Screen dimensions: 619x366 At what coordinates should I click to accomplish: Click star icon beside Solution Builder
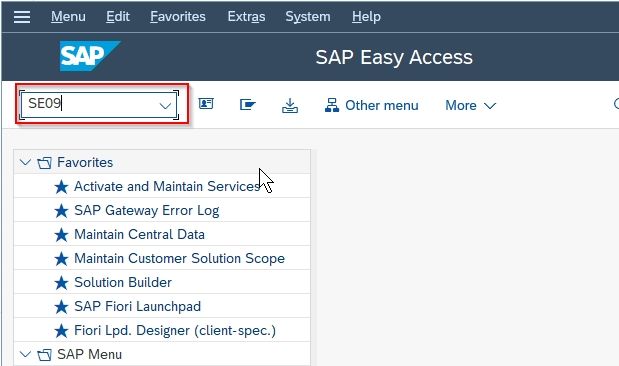click(61, 283)
